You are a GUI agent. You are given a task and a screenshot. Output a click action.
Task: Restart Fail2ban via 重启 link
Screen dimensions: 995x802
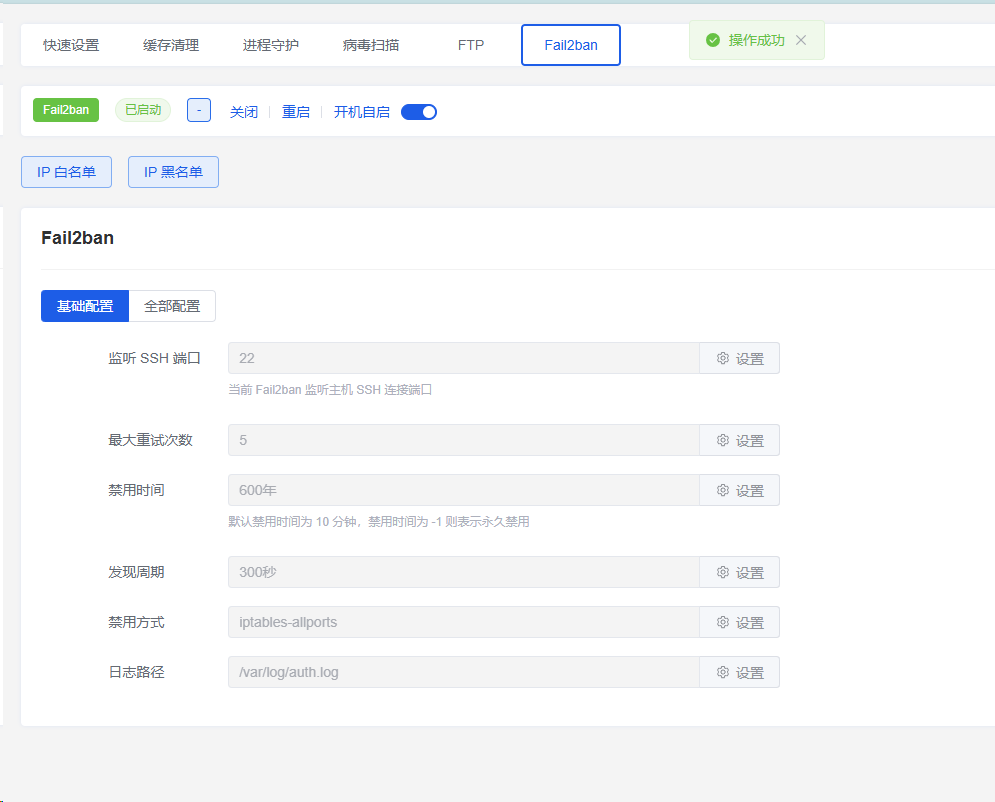pyautogui.click(x=296, y=112)
